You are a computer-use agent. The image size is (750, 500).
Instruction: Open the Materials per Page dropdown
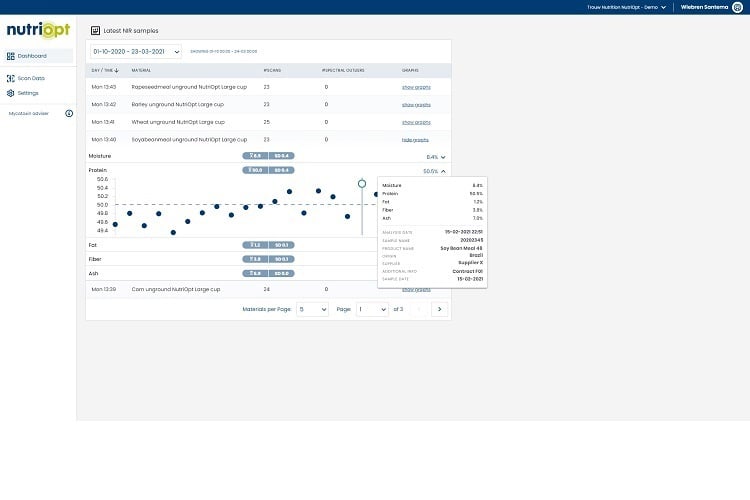tap(311, 309)
